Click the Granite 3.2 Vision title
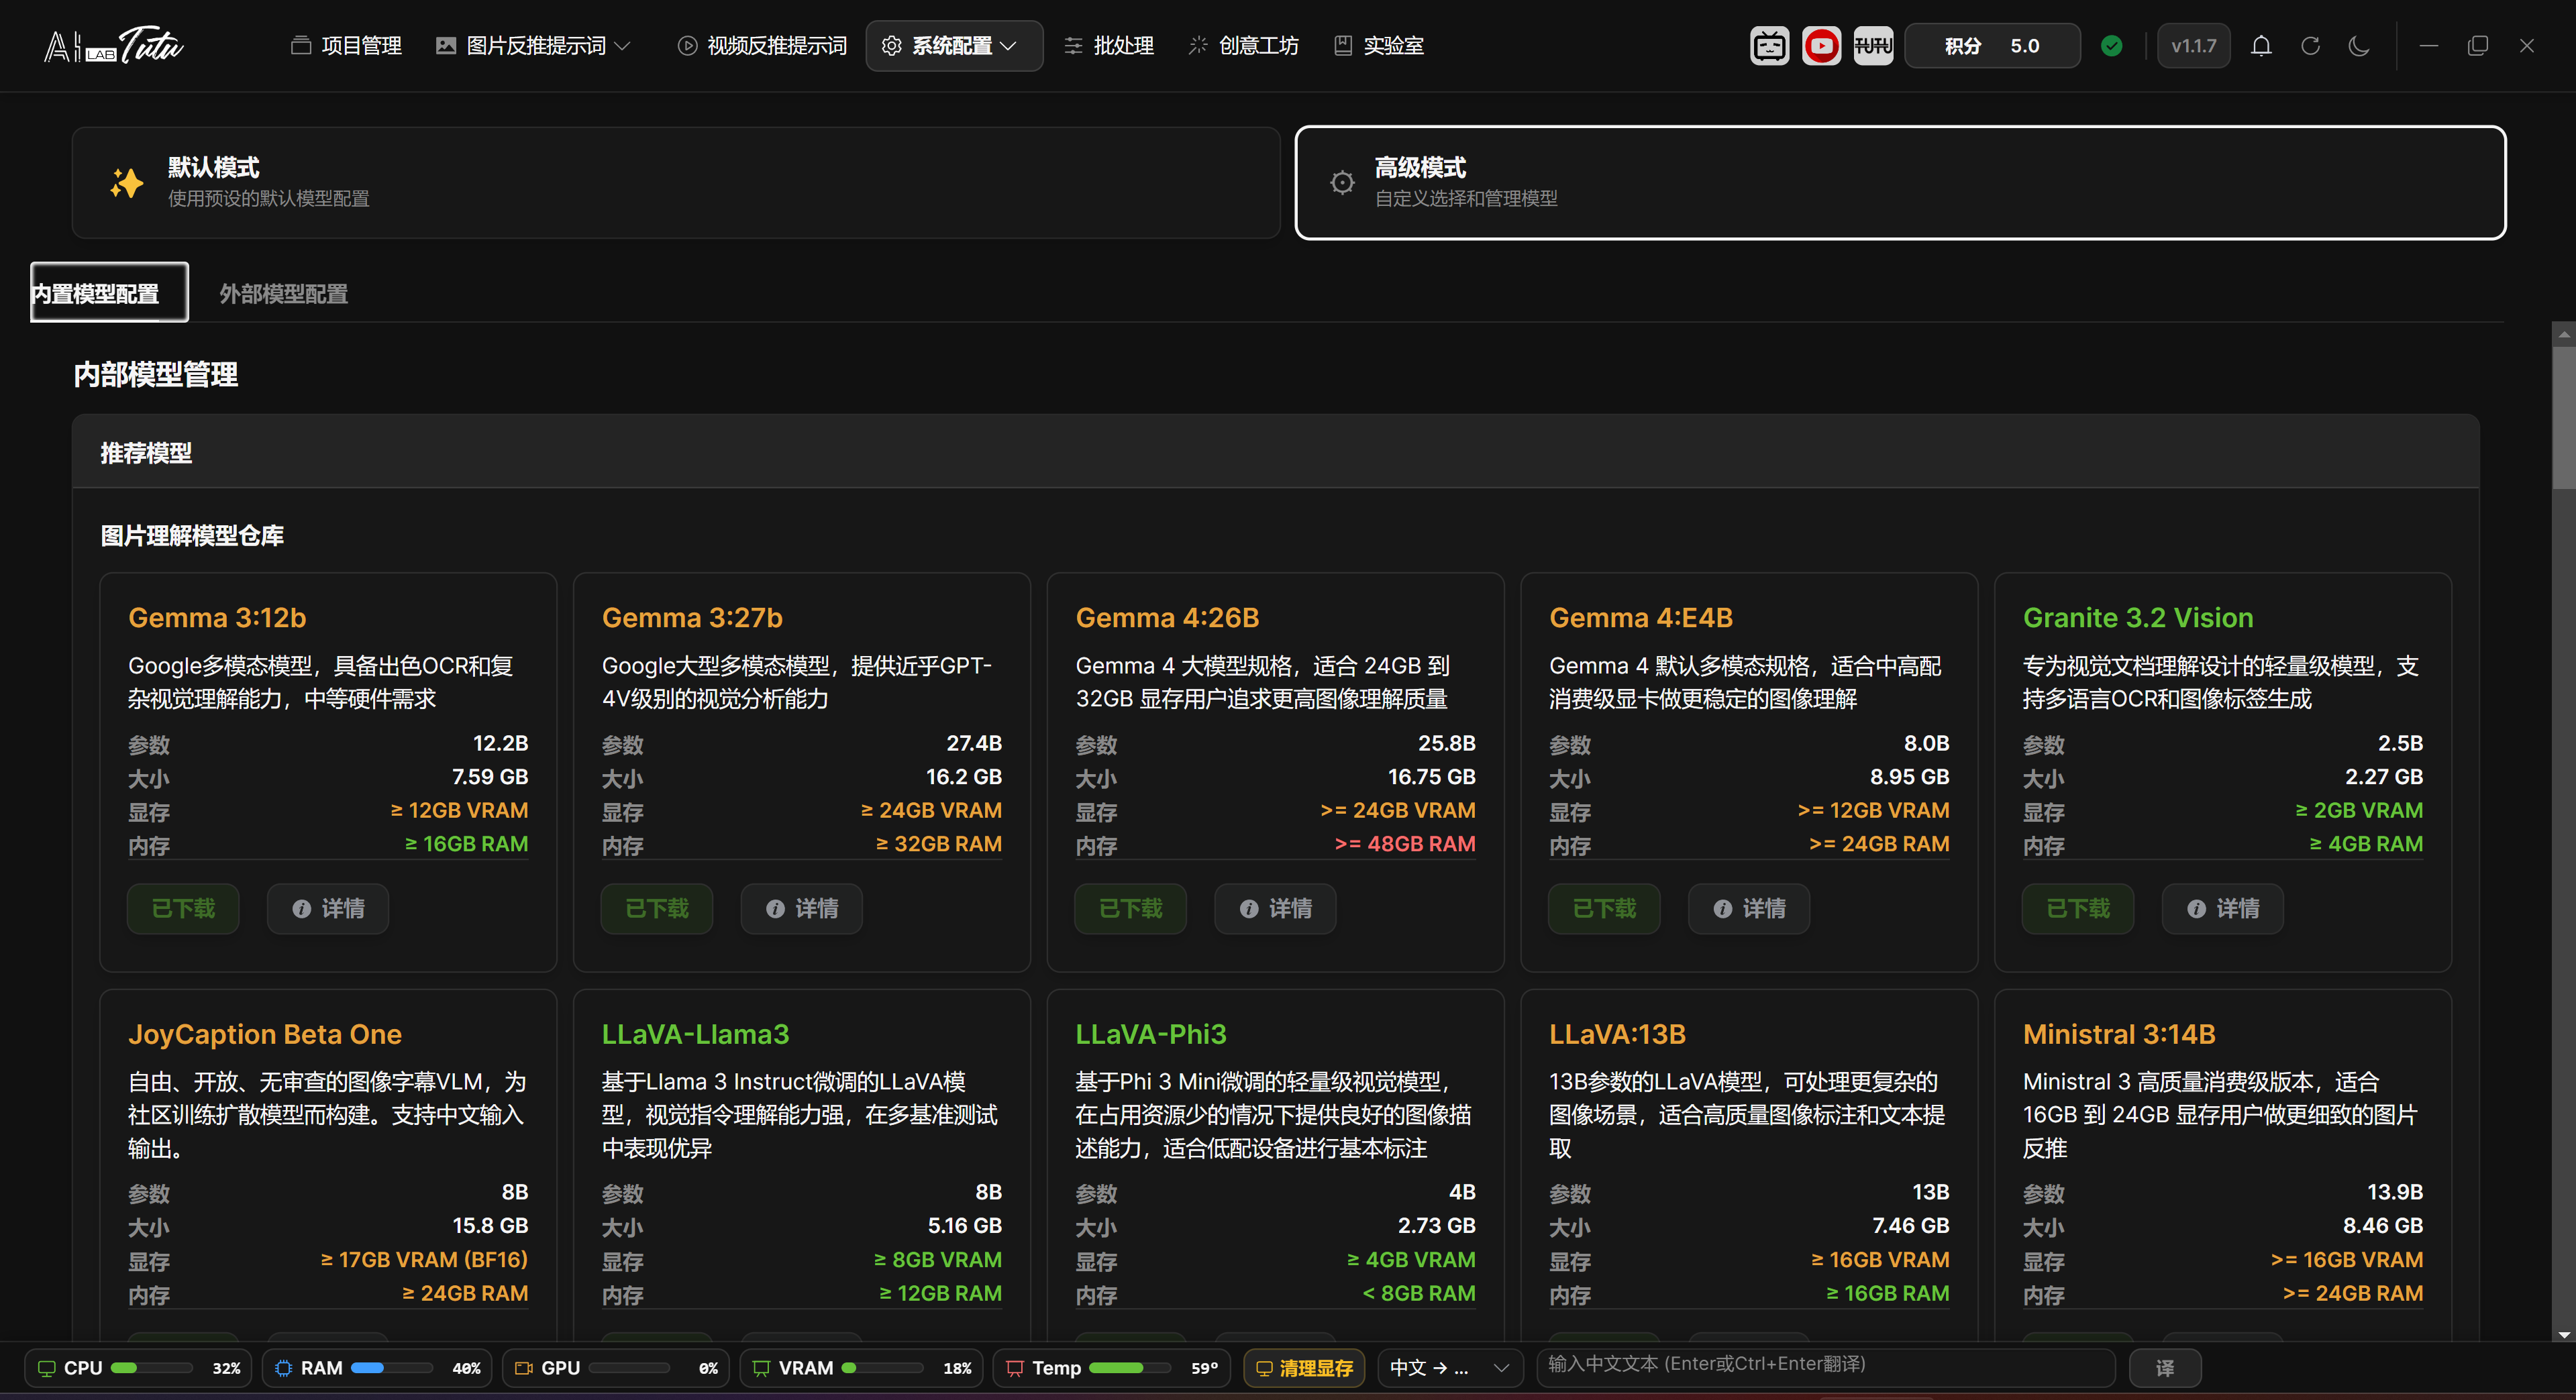The image size is (2576, 1400). [2139, 618]
